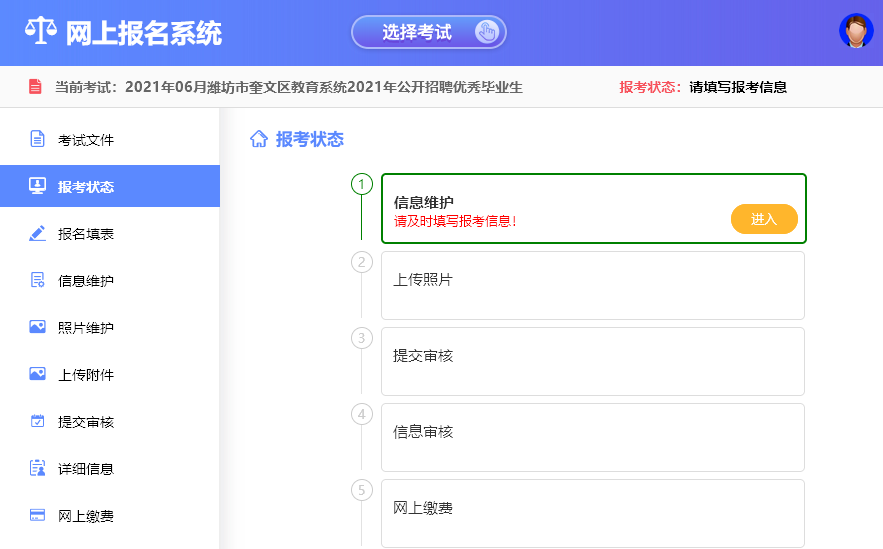Click the 照片维护 picture icon
Screen dimensions: 883x549
37,327
